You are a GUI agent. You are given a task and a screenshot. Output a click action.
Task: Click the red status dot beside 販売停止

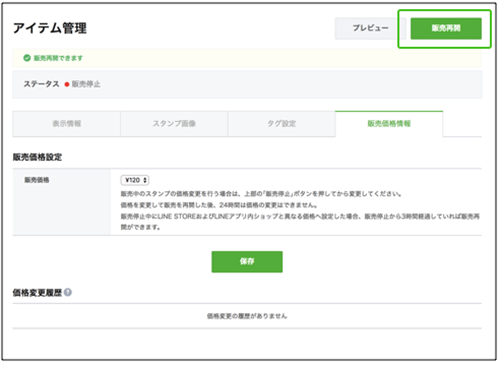click(67, 84)
